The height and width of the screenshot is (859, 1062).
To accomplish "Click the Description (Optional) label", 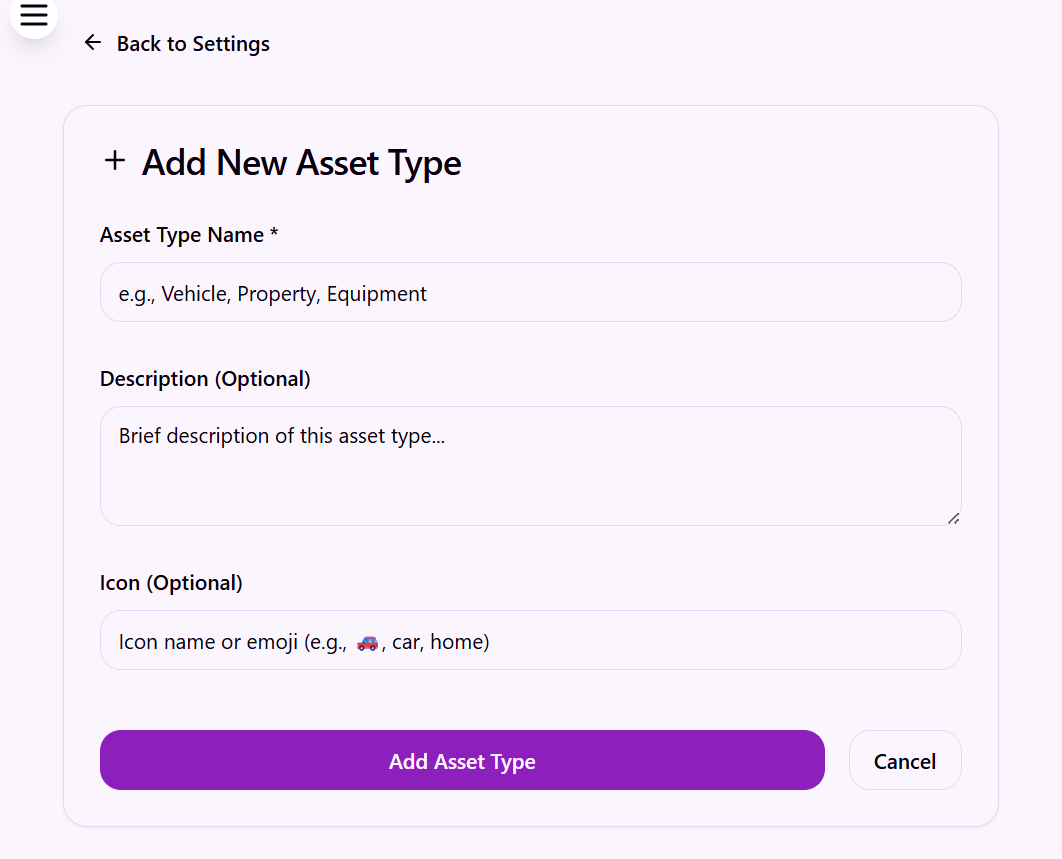I will [205, 379].
